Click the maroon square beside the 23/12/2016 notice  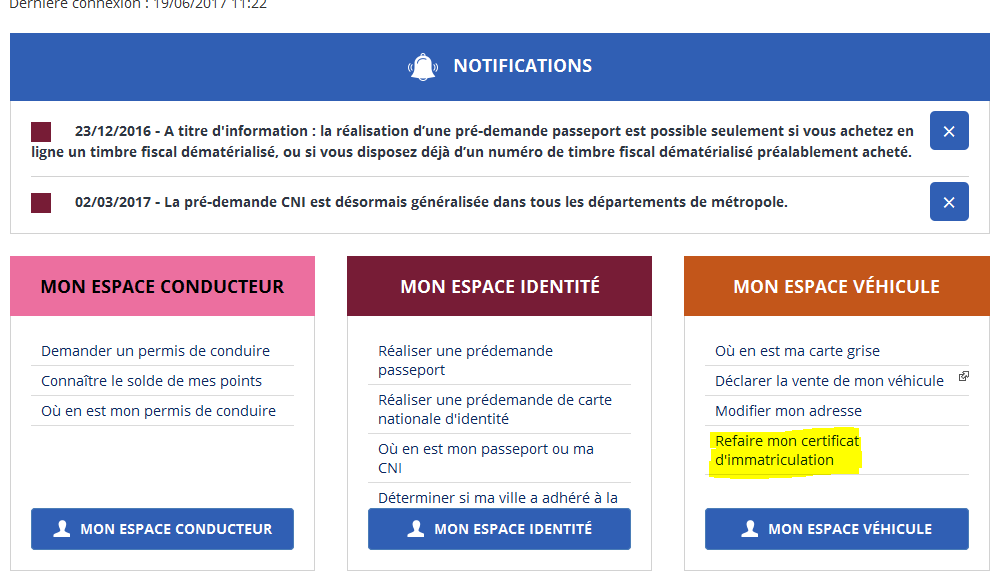coord(41,132)
